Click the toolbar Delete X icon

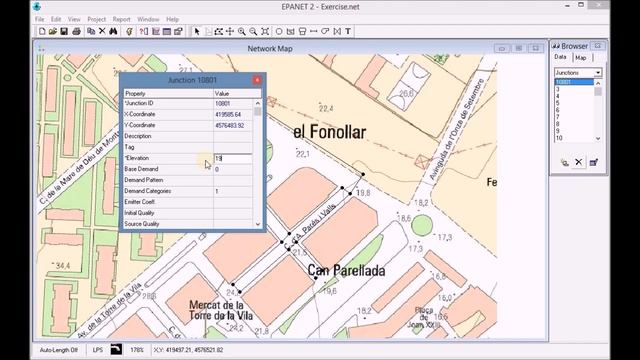coord(102,31)
